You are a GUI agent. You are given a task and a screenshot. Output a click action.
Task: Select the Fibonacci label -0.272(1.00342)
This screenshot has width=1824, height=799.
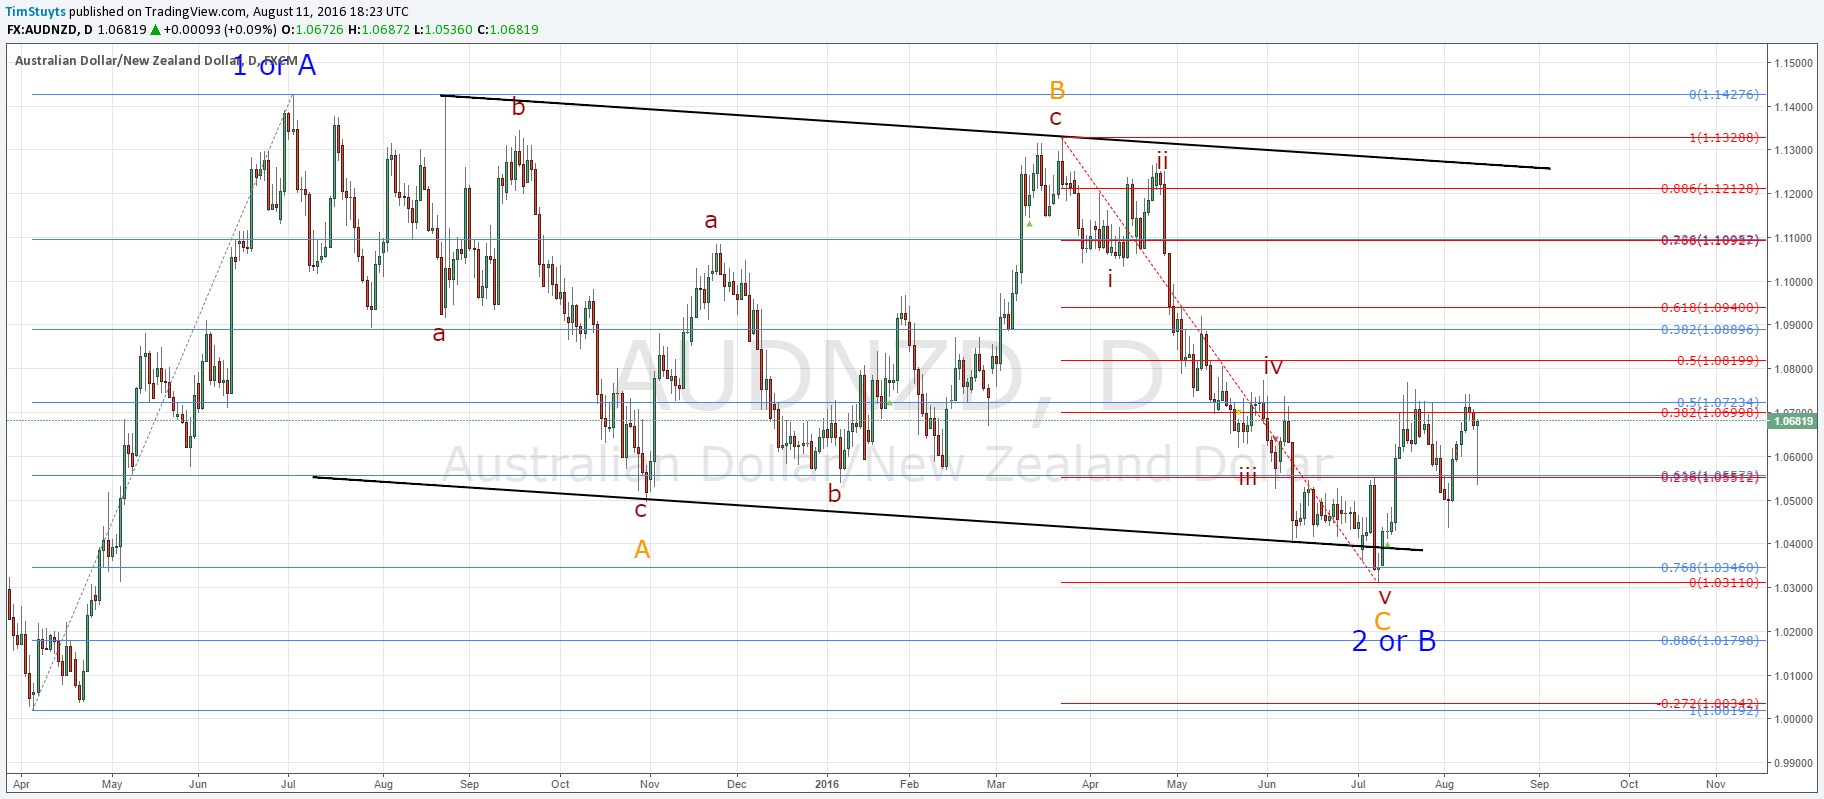[x=1708, y=703]
